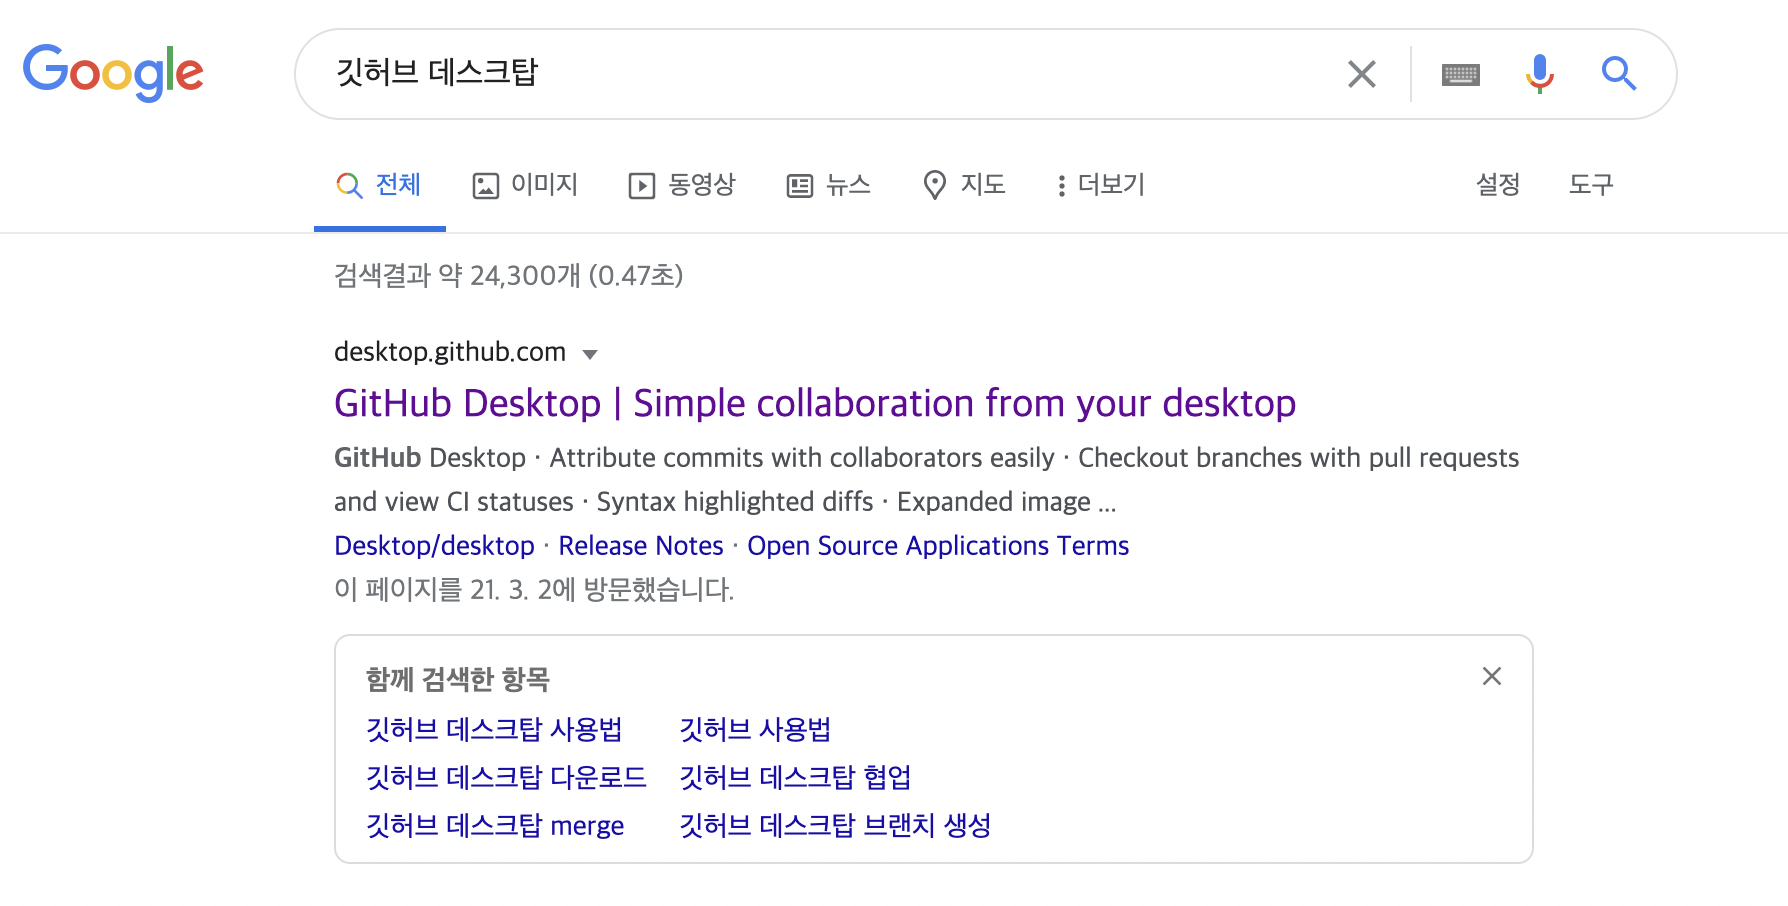Search for 깃허브 데스크탑 협업
The height and width of the screenshot is (906, 1788).
click(x=795, y=778)
